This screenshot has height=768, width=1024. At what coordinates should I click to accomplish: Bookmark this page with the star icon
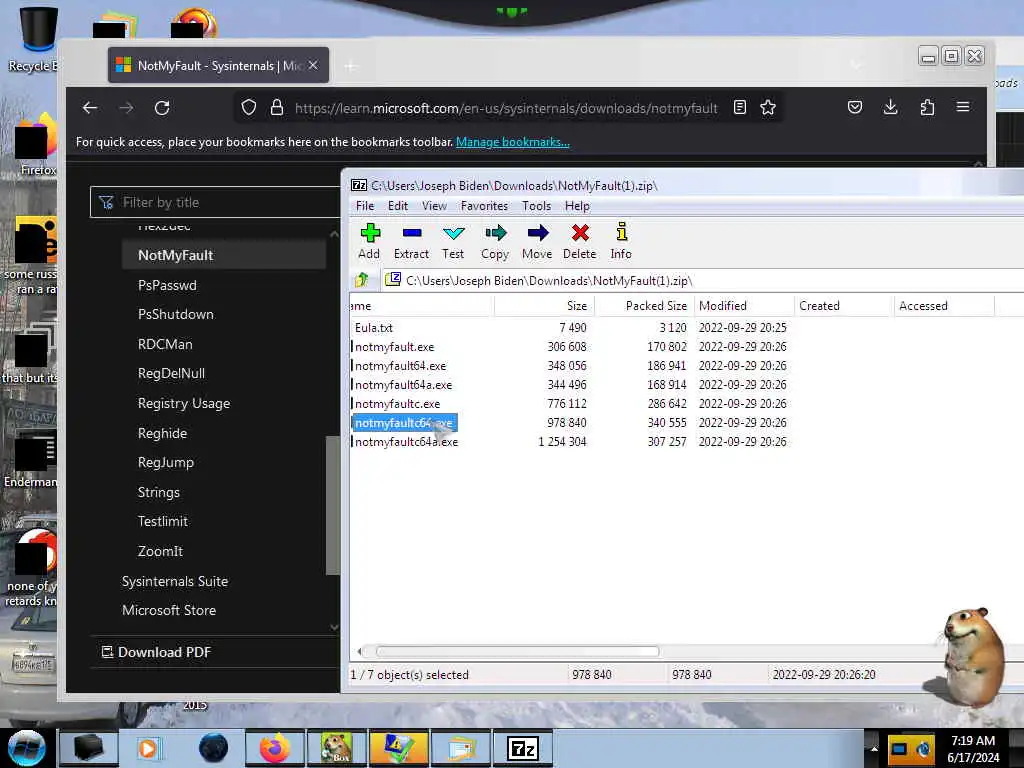click(768, 107)
